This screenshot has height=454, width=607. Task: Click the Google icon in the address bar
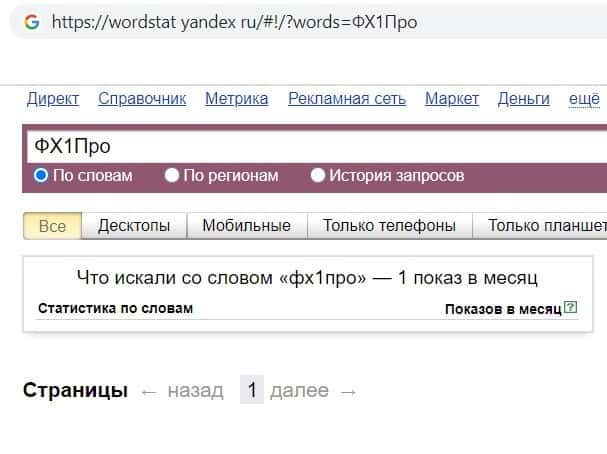(x=32, y=21)
